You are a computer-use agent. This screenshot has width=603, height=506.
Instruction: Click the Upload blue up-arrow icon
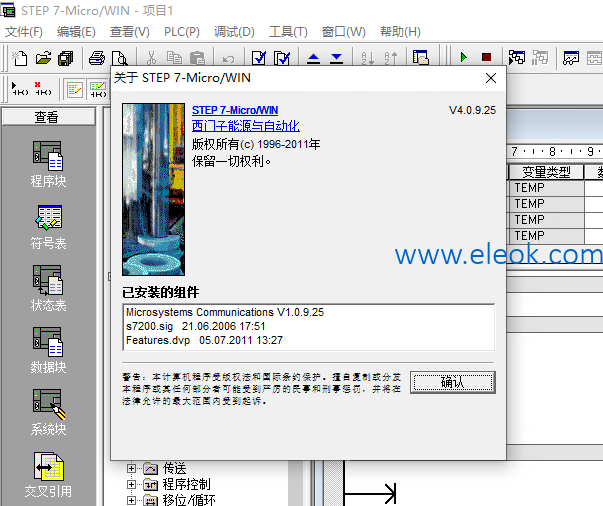[x=313, y=58]
